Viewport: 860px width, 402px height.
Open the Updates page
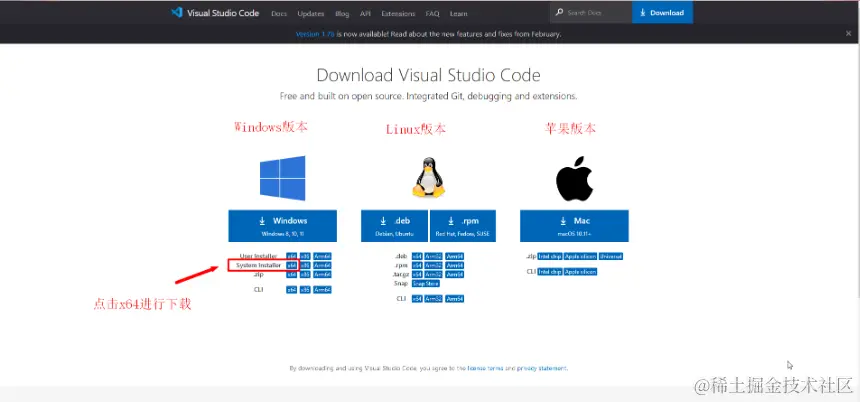pos(310,13)
